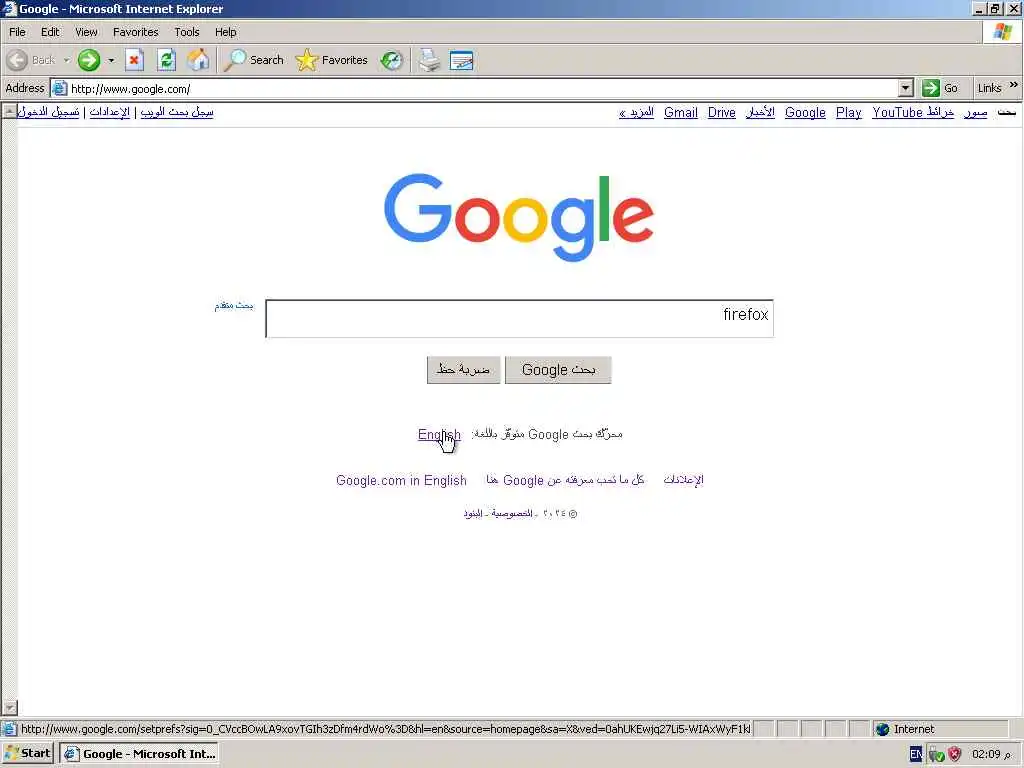Click the vertical scrollbar down arrow
Image resolution: width=1024 pixels, height=768 pixels.
click(x=8, y=708)
